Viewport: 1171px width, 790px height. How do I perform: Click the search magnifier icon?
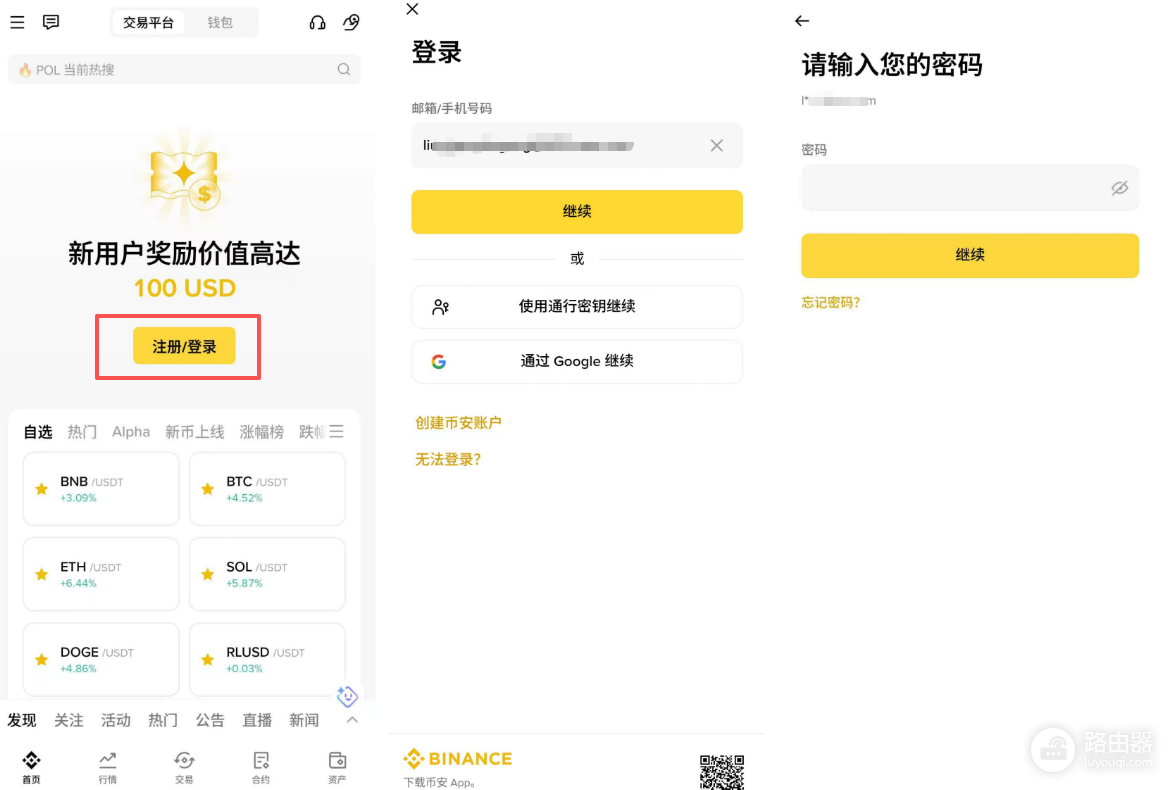coord(344,69)
